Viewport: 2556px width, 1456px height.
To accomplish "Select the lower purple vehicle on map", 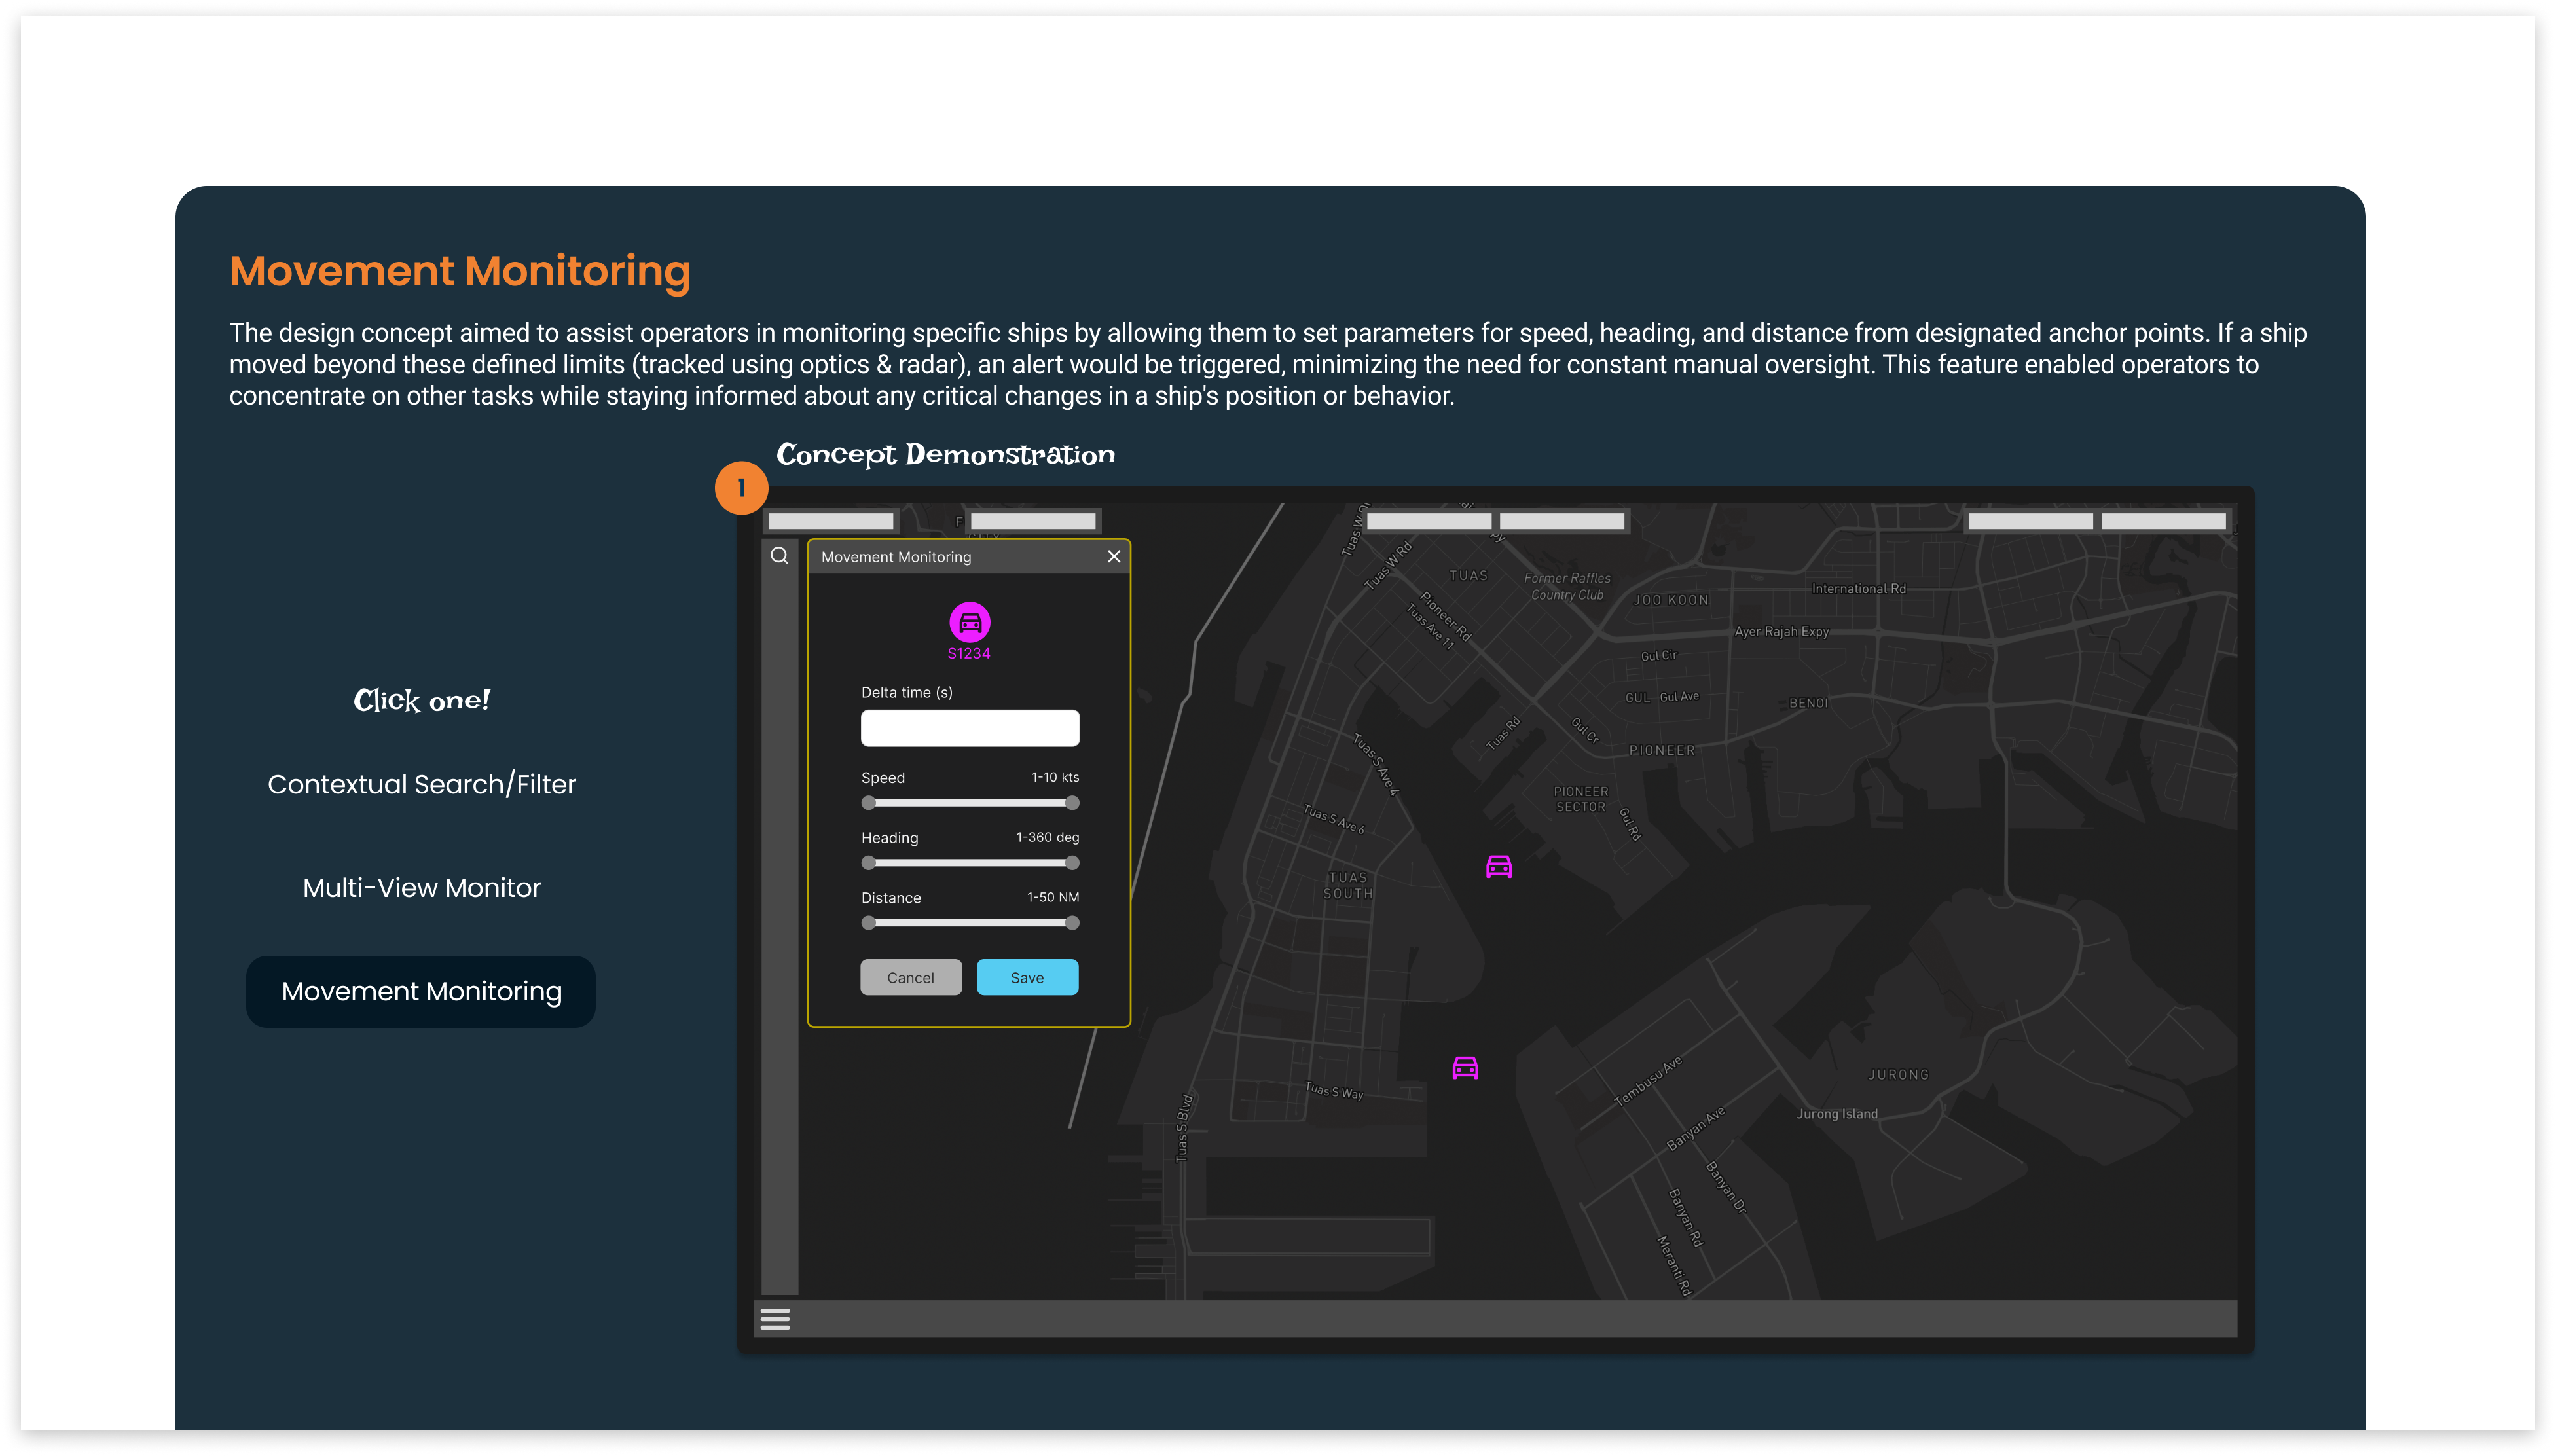I will coord(1465,1068).
